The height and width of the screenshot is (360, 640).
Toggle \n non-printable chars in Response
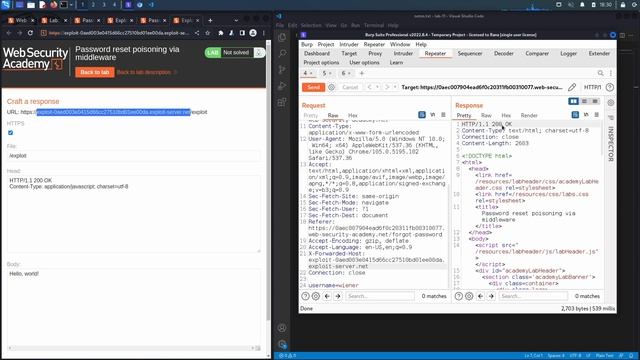586,115
